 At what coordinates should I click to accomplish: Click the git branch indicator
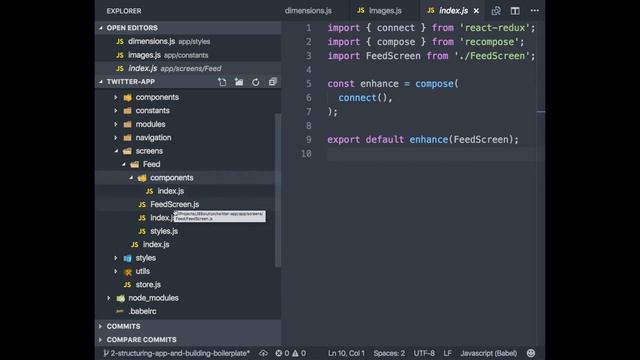[x=176, y=353]
